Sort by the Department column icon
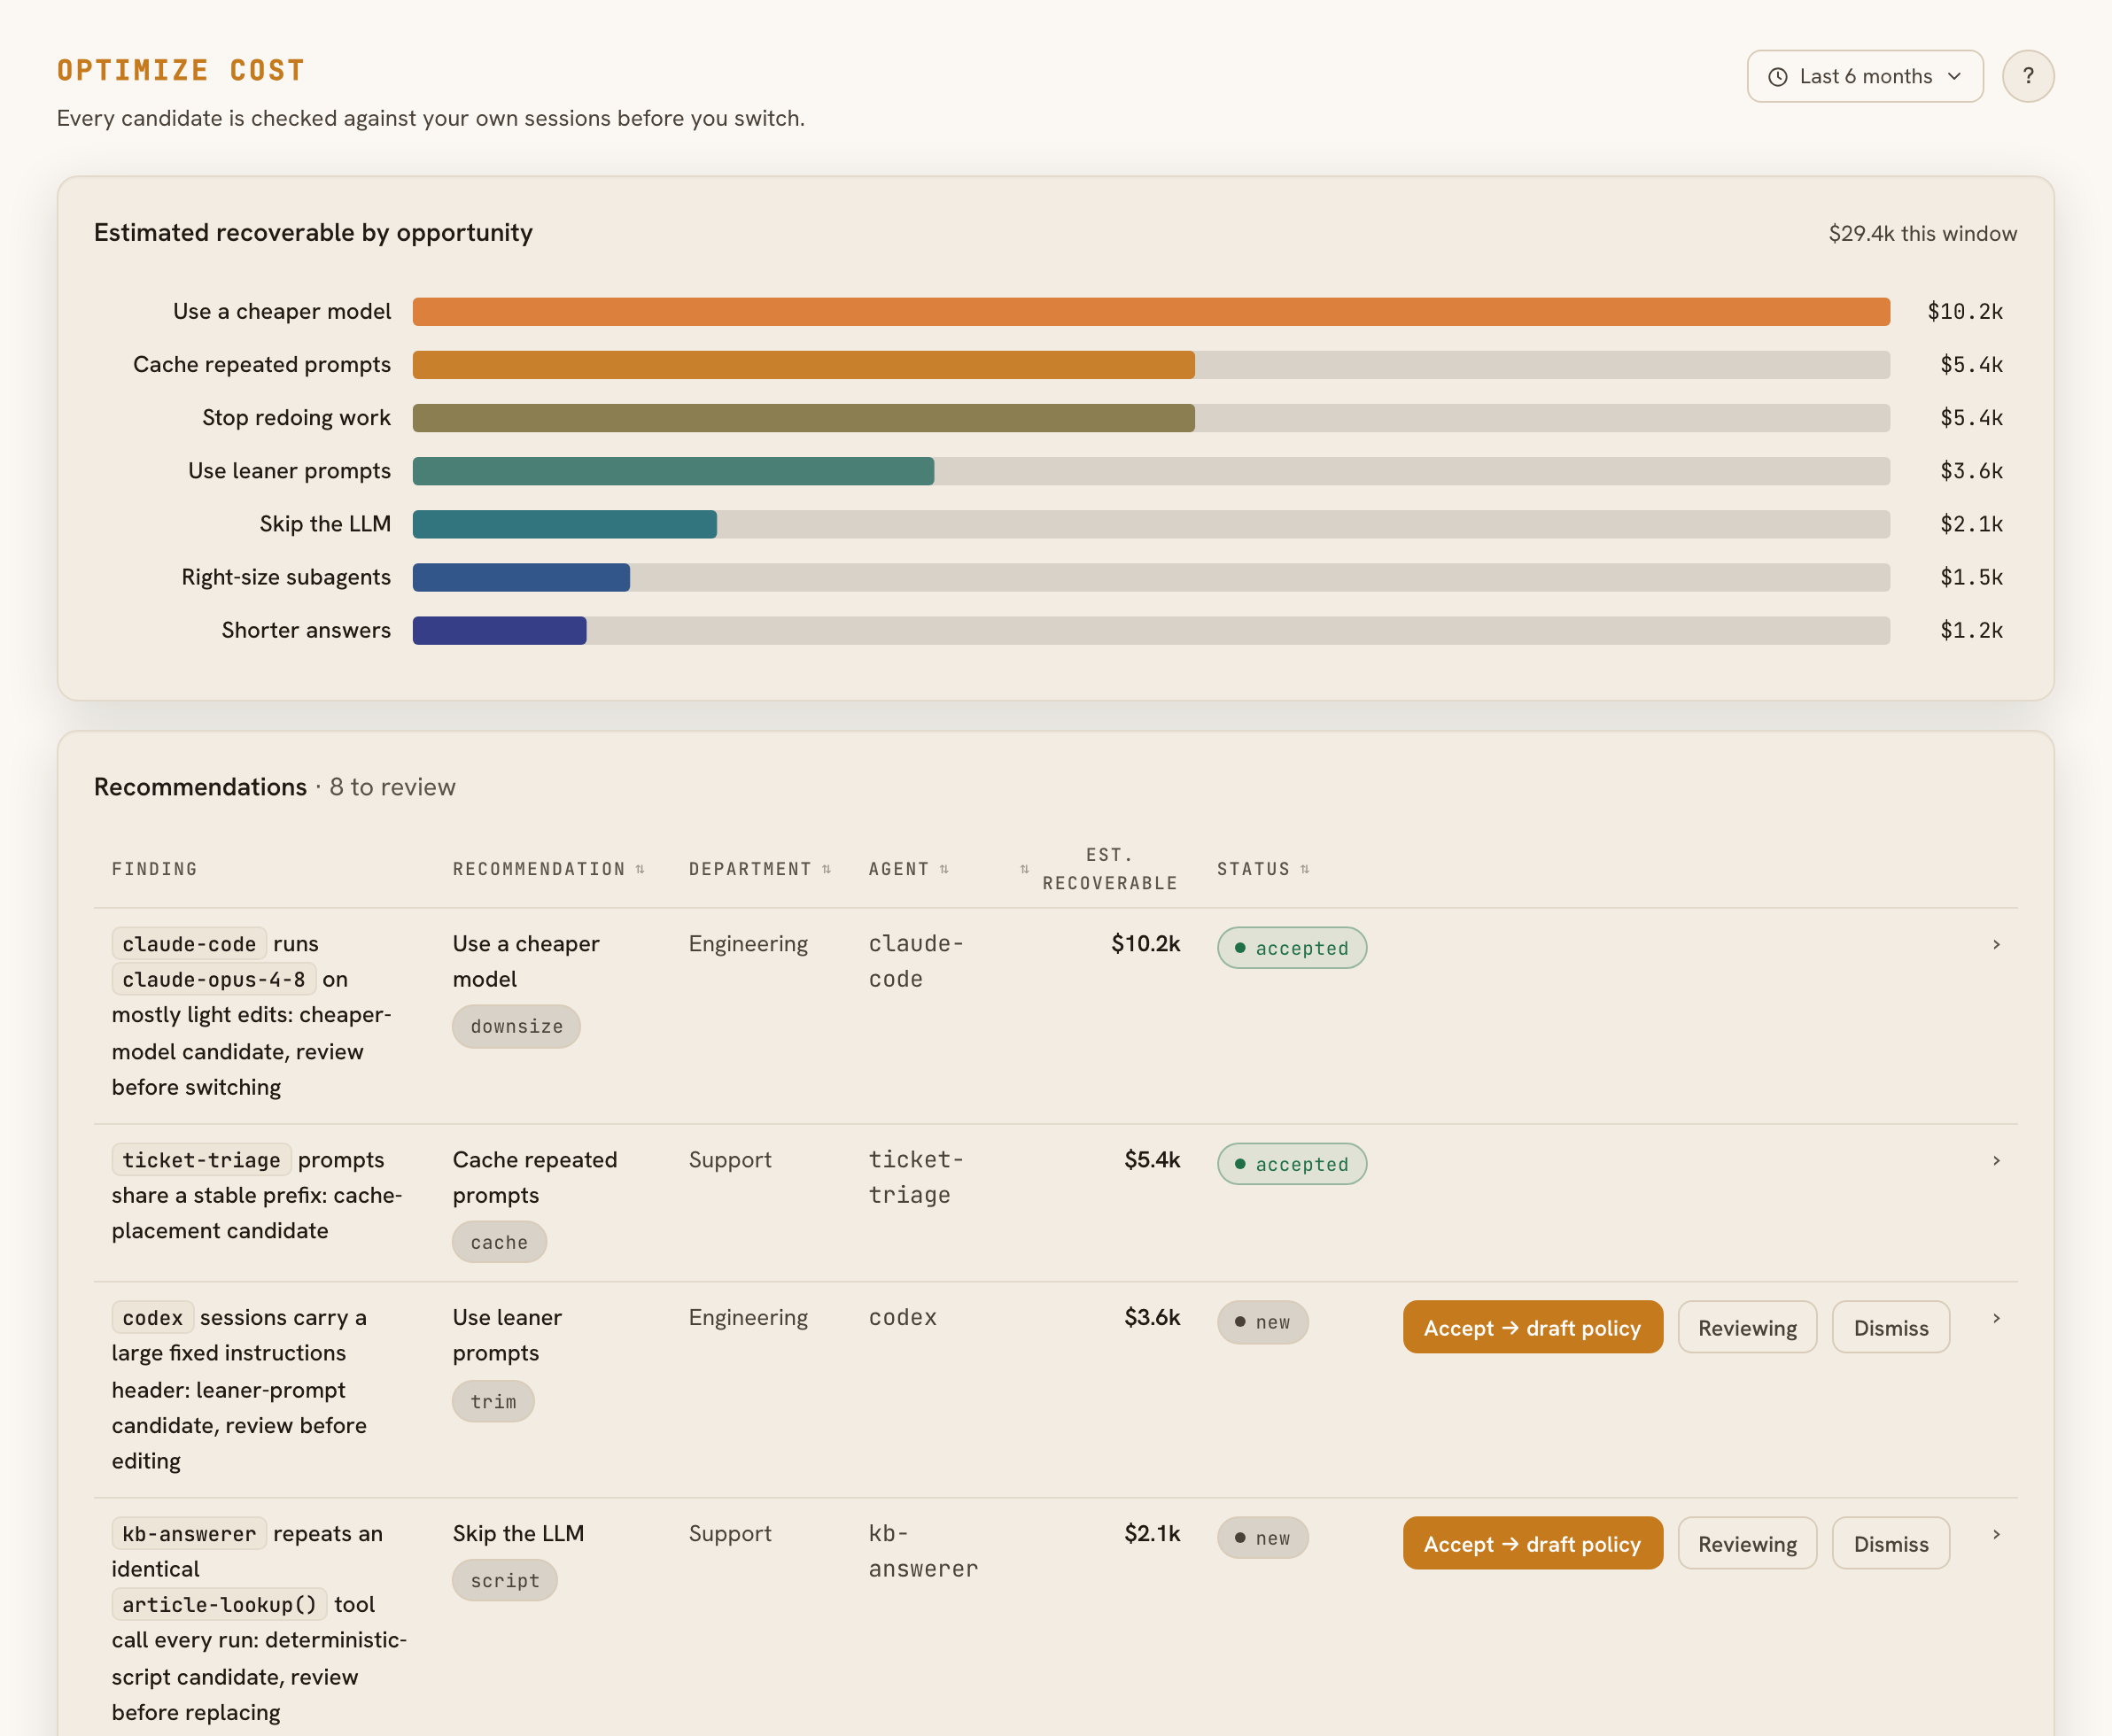Screen dimensions: 2112x1736 826,869
